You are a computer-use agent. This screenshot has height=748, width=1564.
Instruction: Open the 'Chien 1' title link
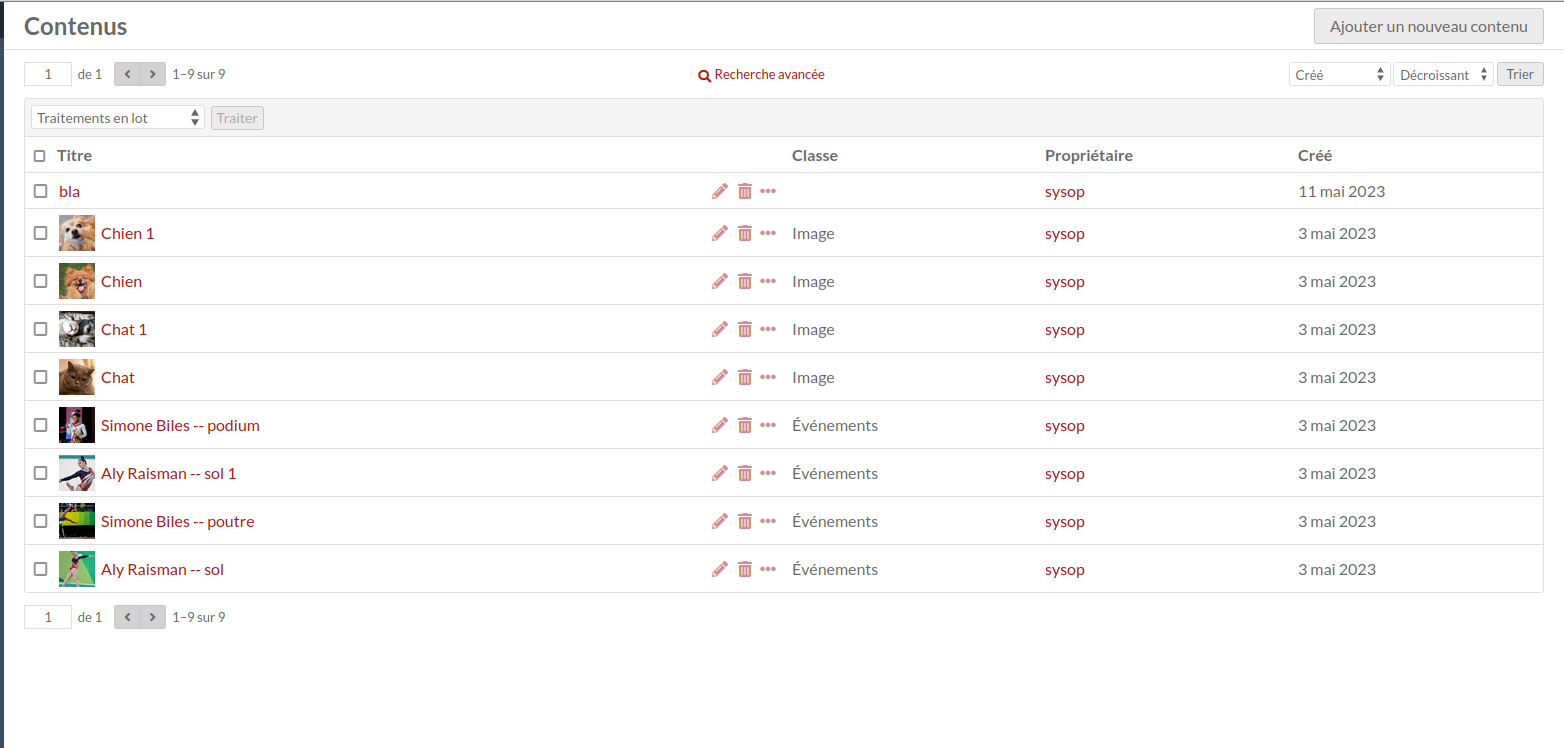[128, 233]
